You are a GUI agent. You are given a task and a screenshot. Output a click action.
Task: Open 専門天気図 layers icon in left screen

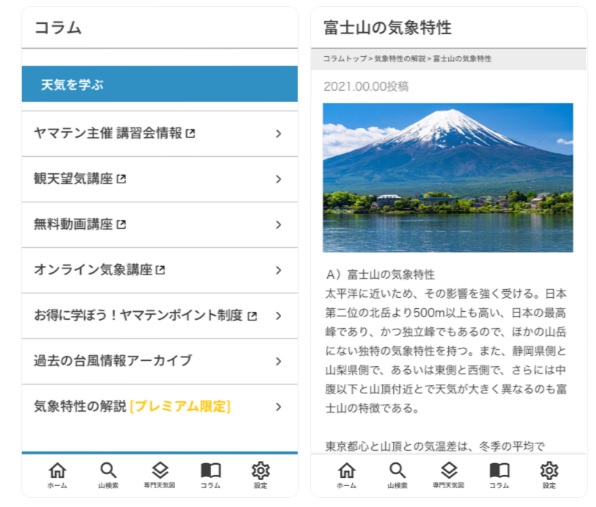(x=160, y=471)
